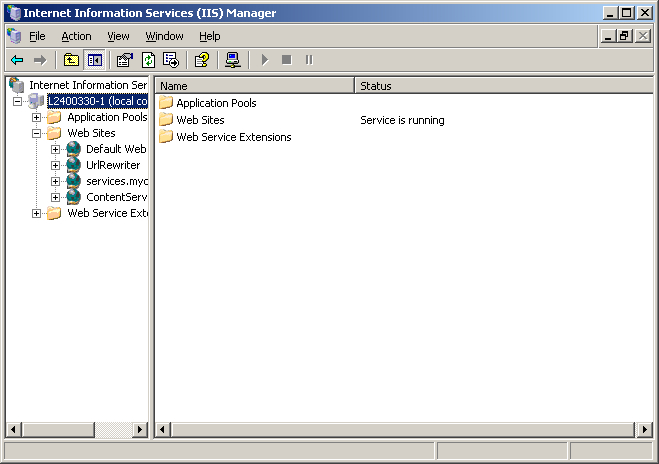Click the "Service is running" status text

[402, 120]
